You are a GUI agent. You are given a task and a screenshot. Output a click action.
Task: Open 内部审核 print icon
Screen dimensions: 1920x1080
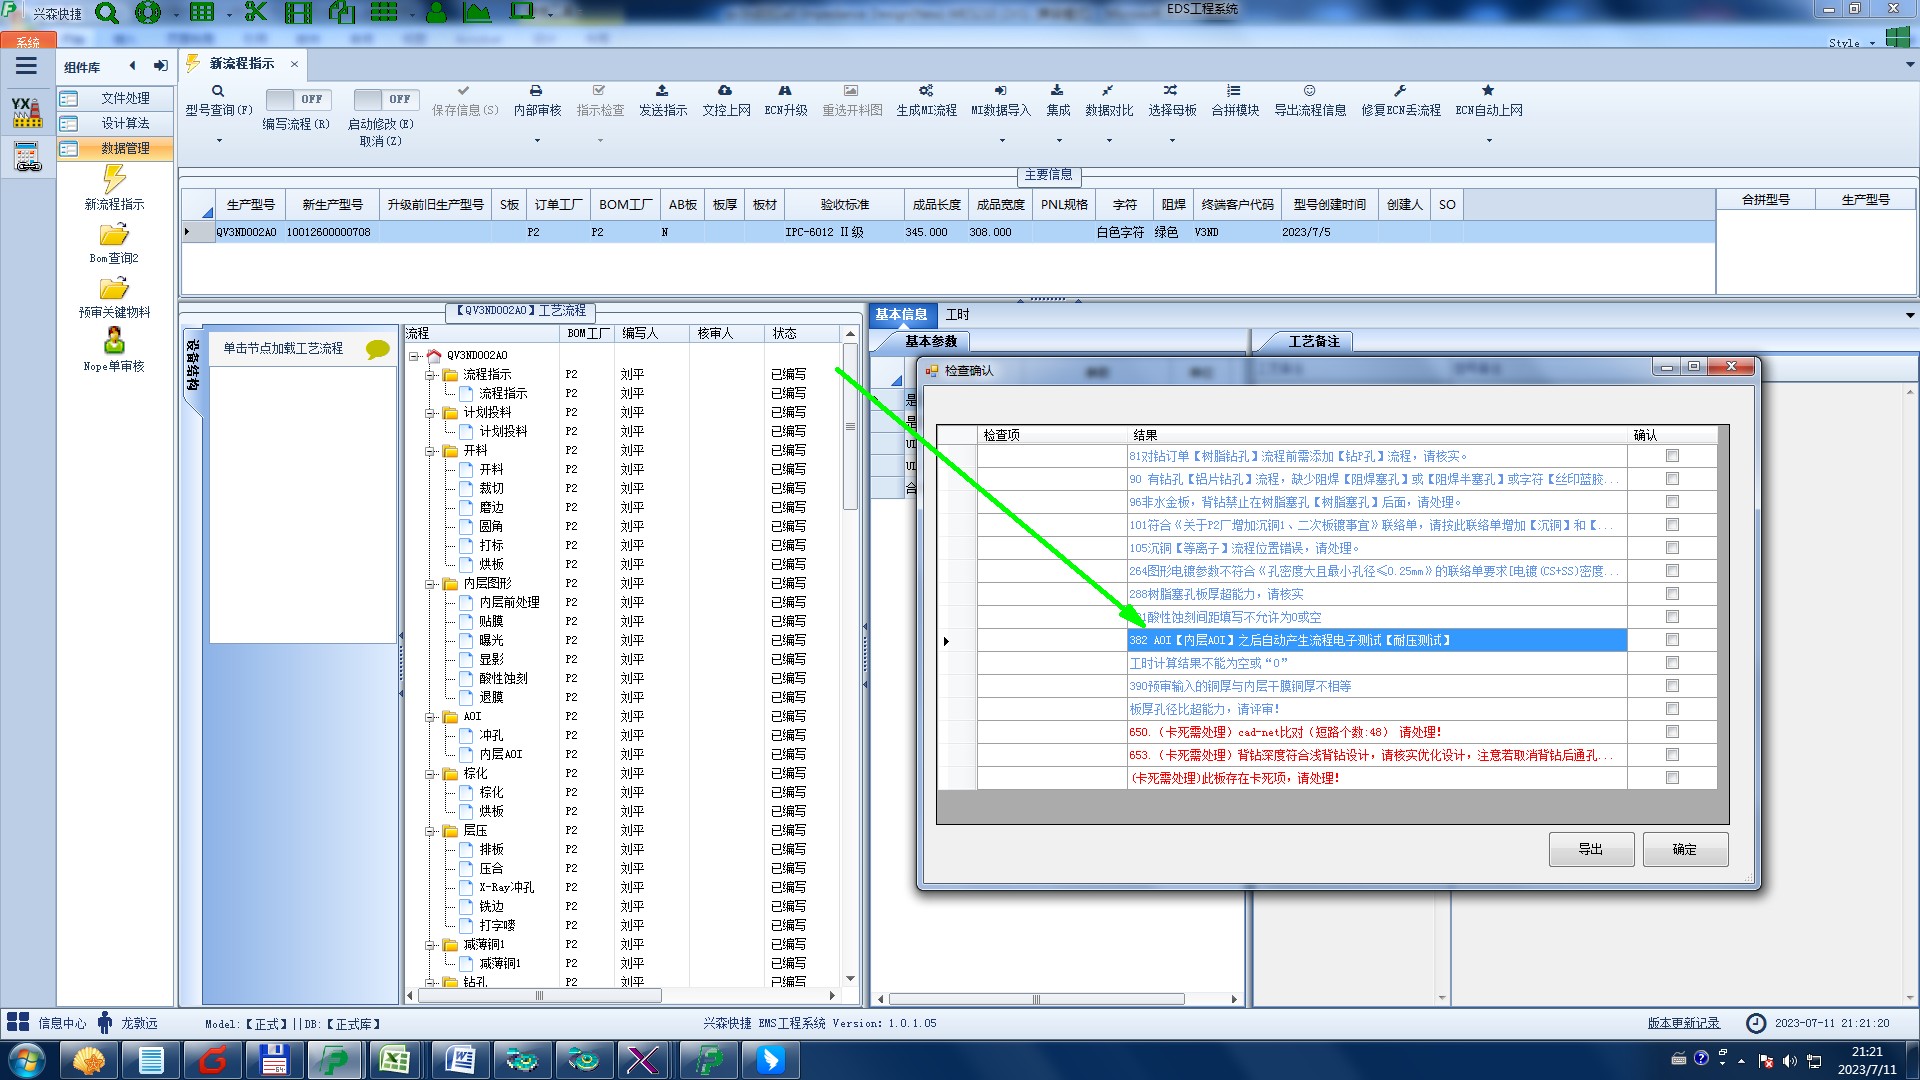tap(536, 91)
